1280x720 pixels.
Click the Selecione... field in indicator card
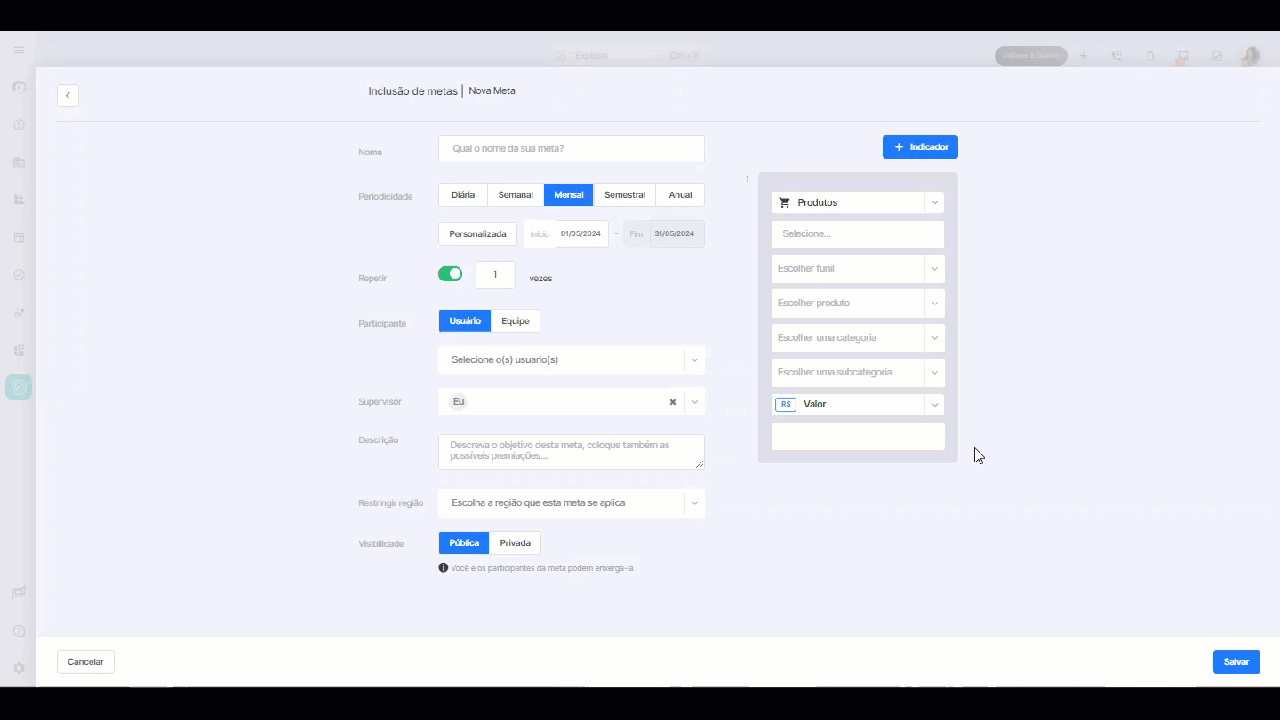pyautogui.click(x=858, y=235)
